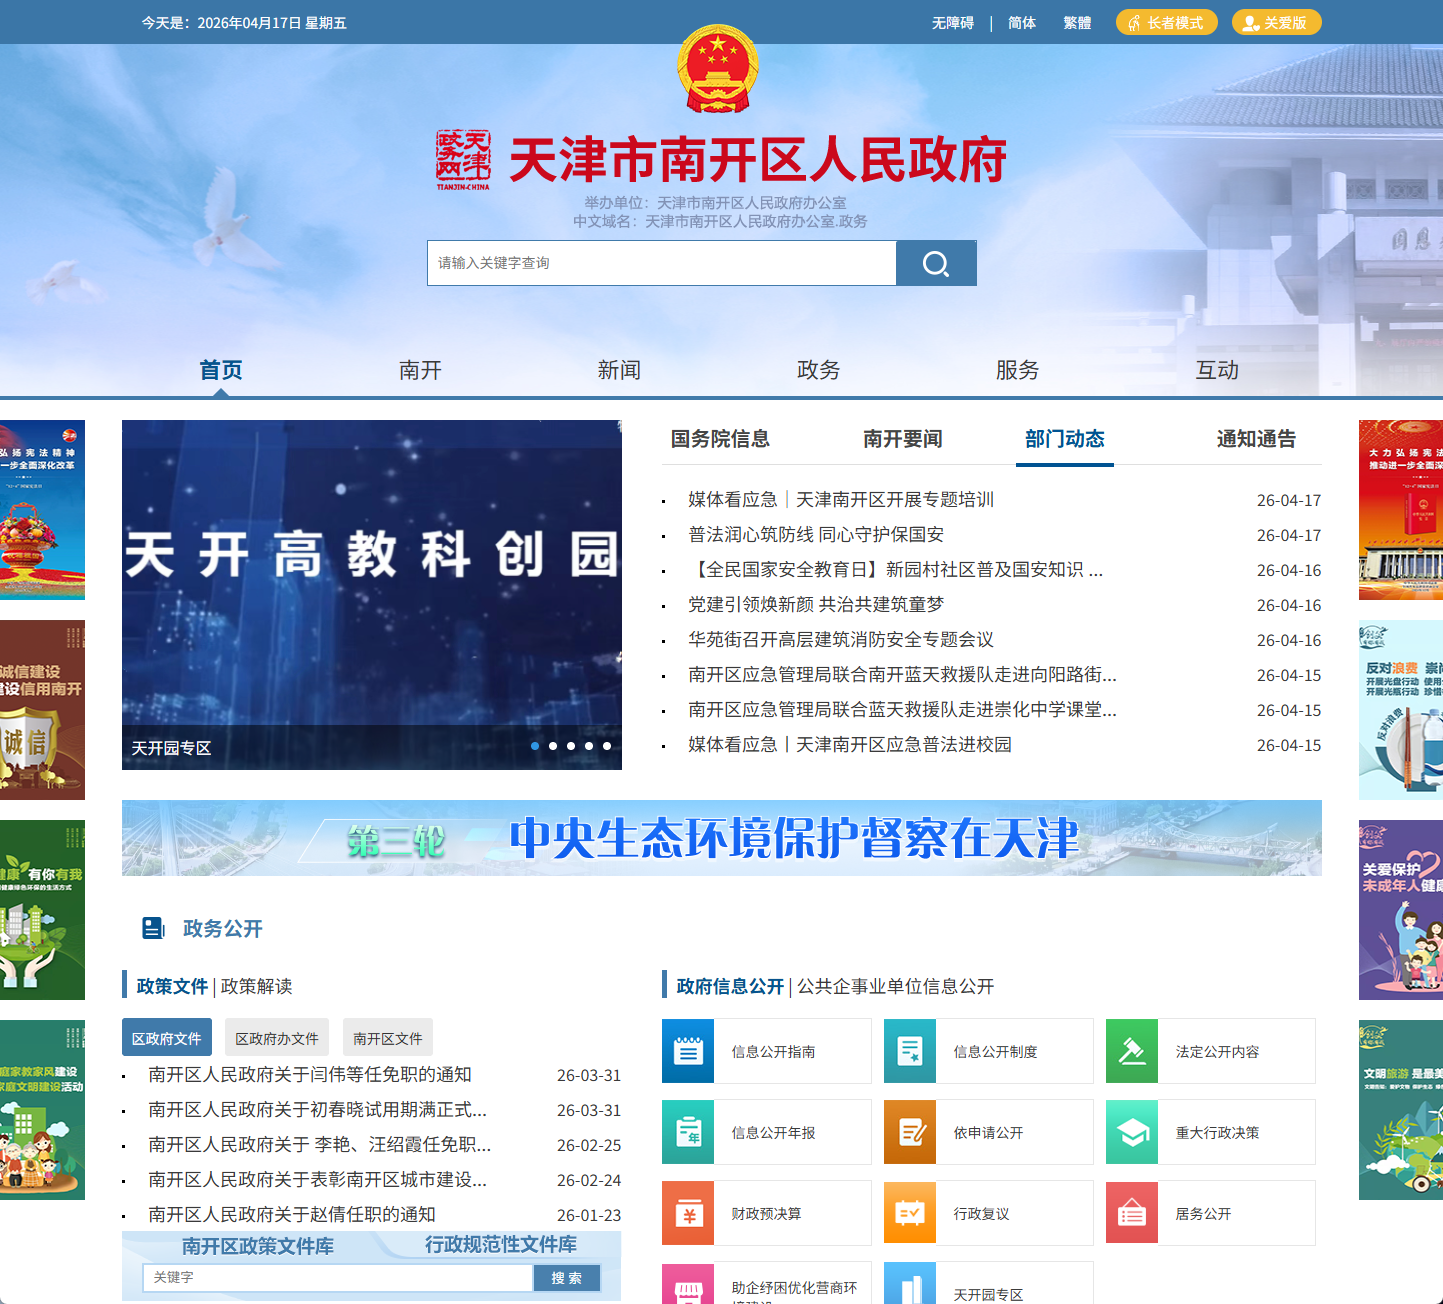The height and width of the screenshot is (1304, 1443).
Task: Open the 区政府办文件 tab
Action: [x=277, y=1037]
